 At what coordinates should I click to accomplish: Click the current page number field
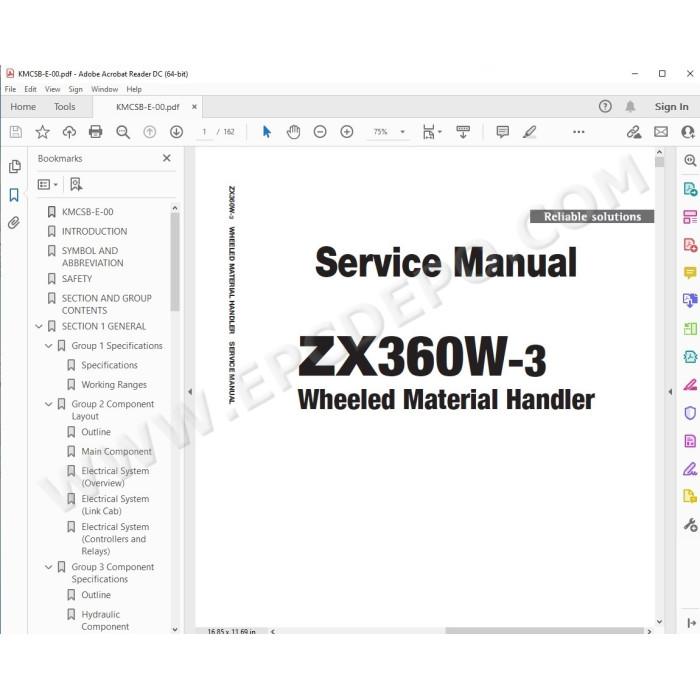click(204, 132)
